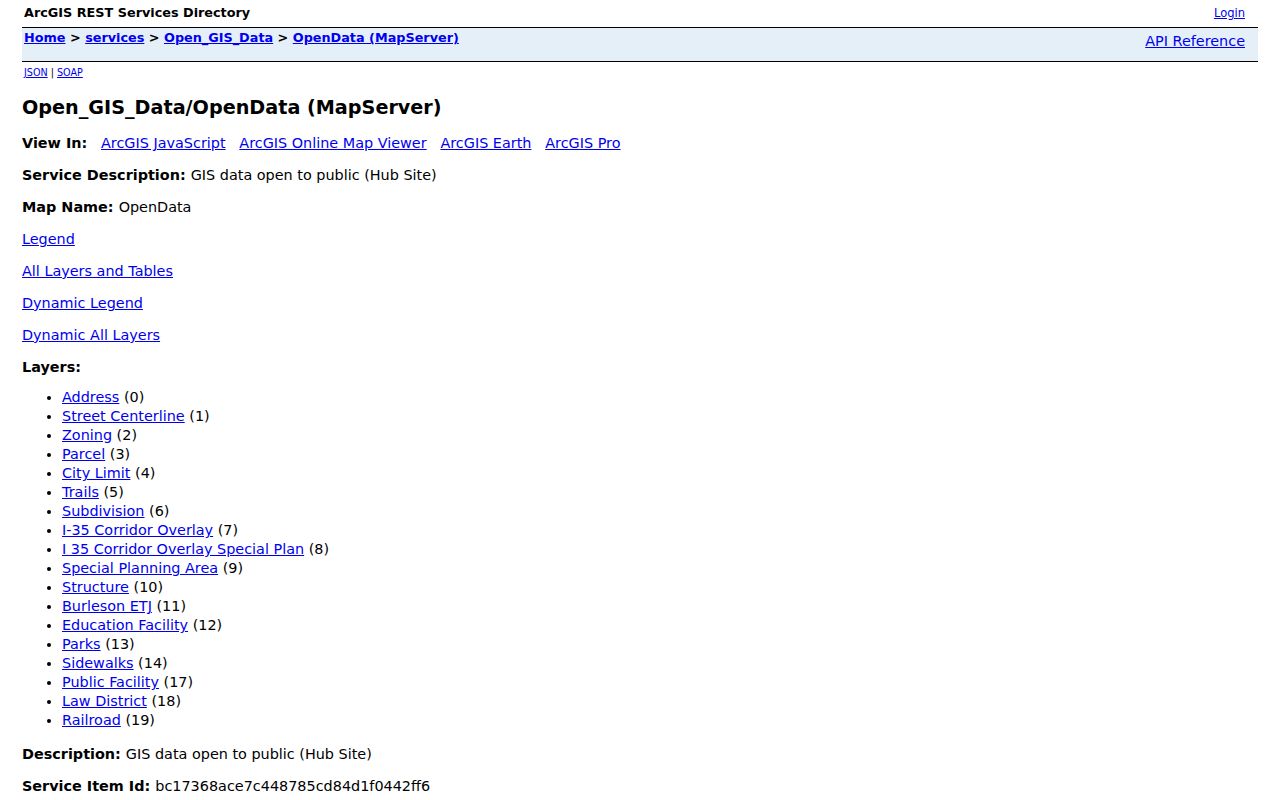Image resolution: width=1280 pixels, height=800 pixels.
Task: Open the Sidewalks layer
Action: (97, 663)
